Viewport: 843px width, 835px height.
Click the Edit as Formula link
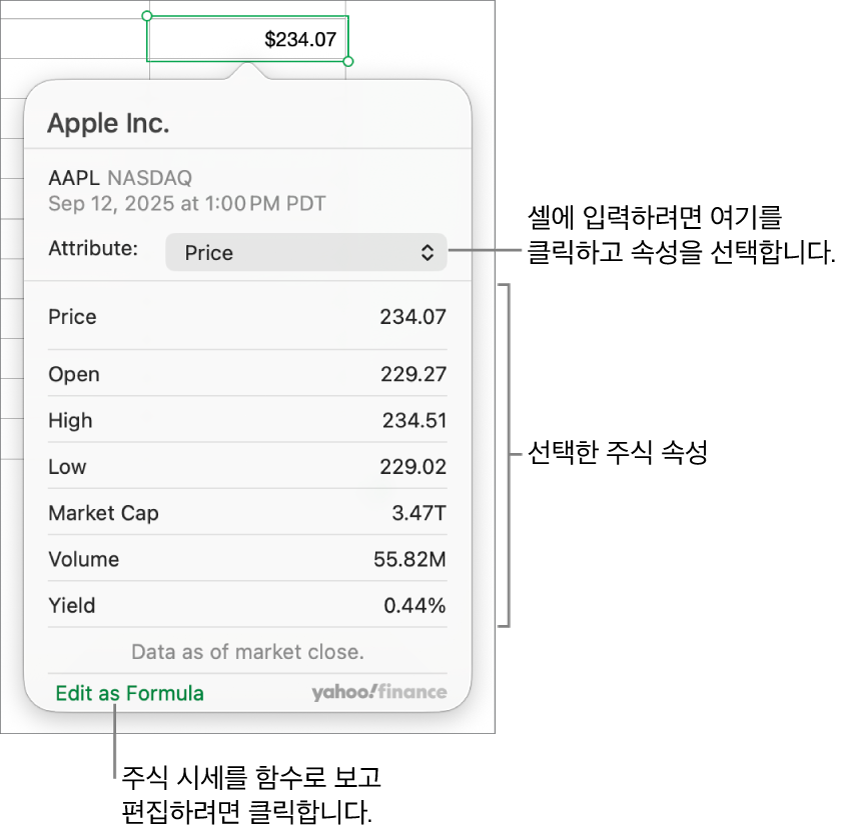[x=130, y=693]
